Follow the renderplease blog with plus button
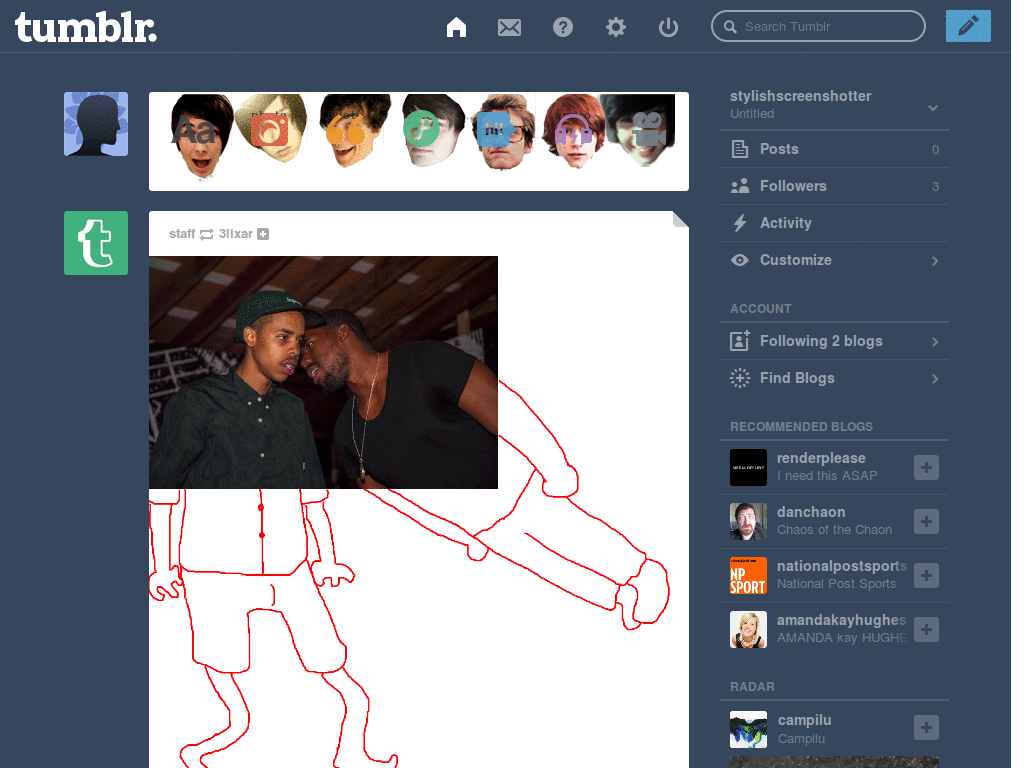 coord(926,467)
